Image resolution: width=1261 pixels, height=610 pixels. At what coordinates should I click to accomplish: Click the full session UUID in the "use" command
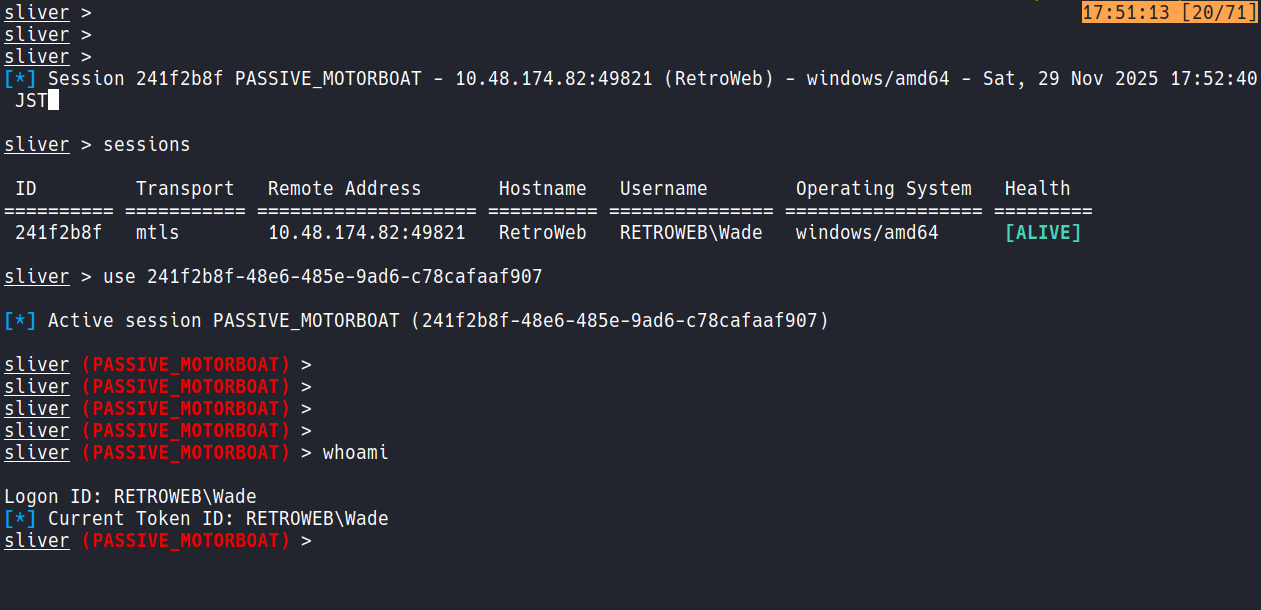point(345,277)
